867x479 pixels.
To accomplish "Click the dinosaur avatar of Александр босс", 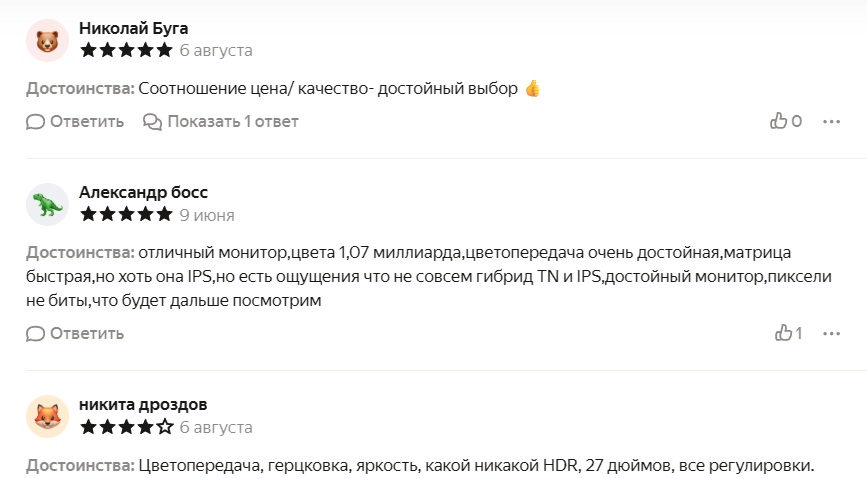I will [48, 205].
